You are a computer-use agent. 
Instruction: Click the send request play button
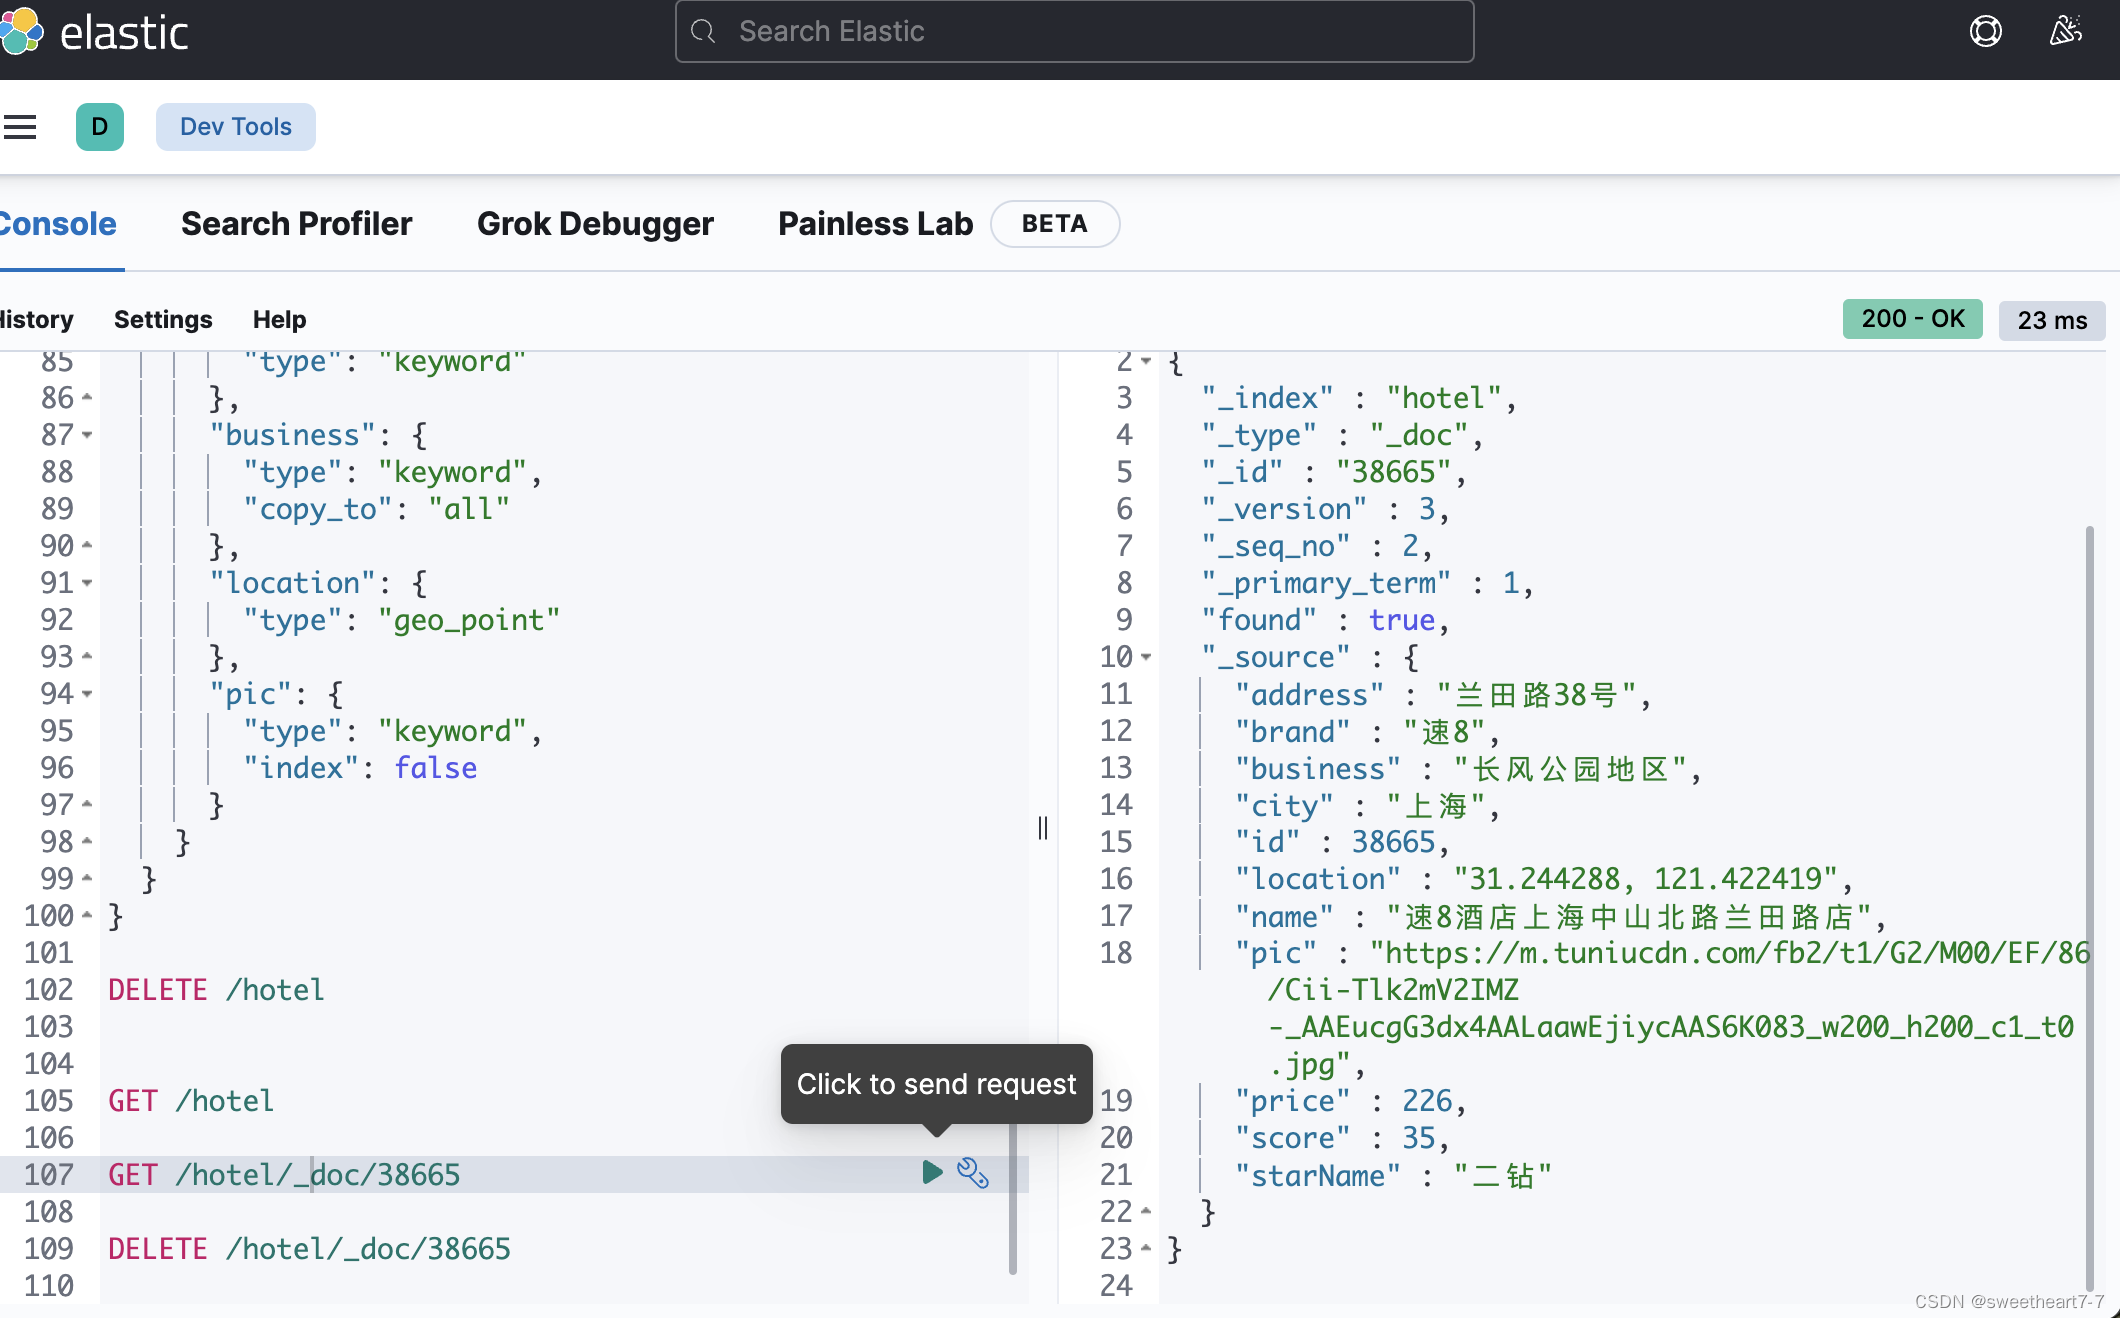pos(932,1171)
